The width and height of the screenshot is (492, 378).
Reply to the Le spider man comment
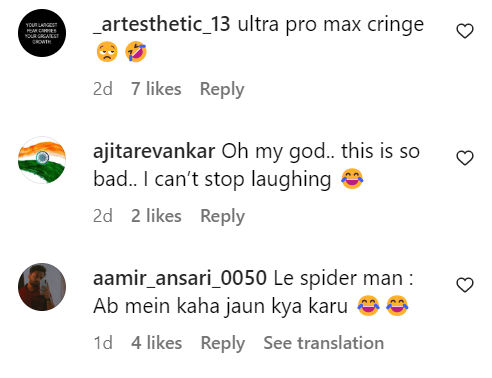pos(223,343)
